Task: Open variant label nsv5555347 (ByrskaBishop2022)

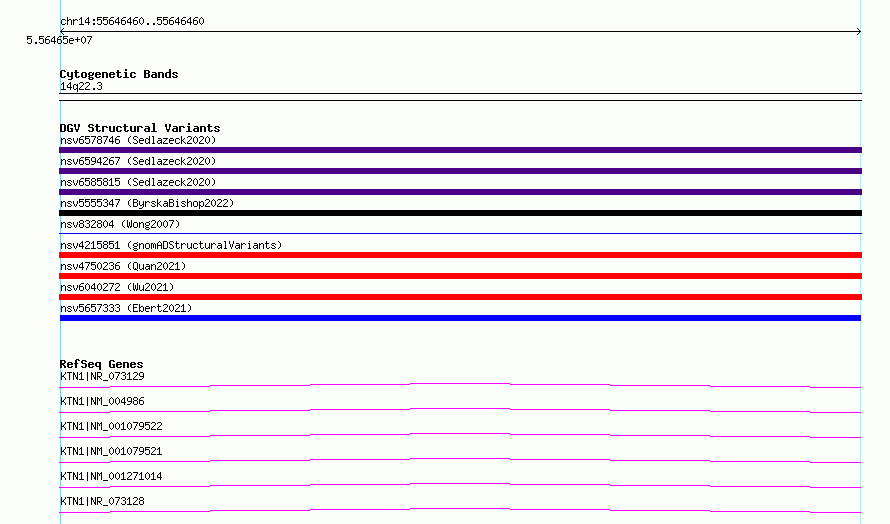Action: click(x=147, y=203)
